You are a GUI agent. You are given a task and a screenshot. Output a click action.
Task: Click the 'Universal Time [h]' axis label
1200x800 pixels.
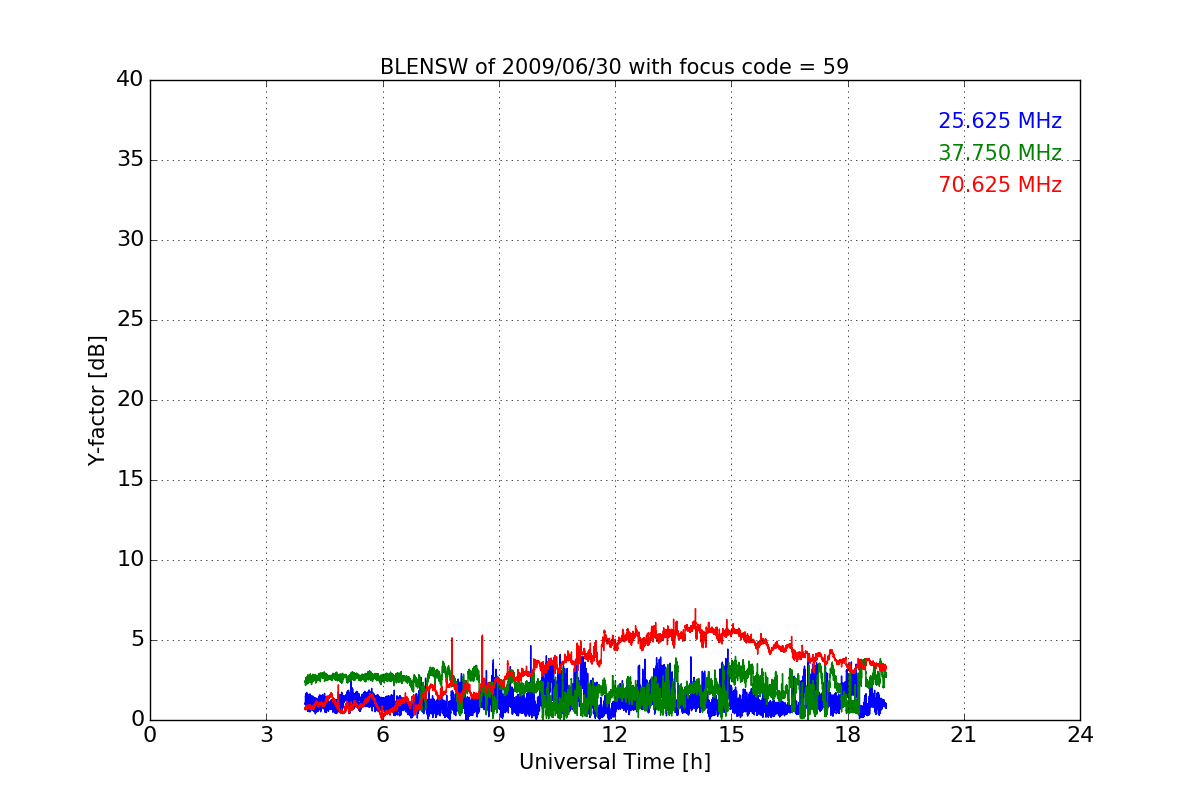614,762
